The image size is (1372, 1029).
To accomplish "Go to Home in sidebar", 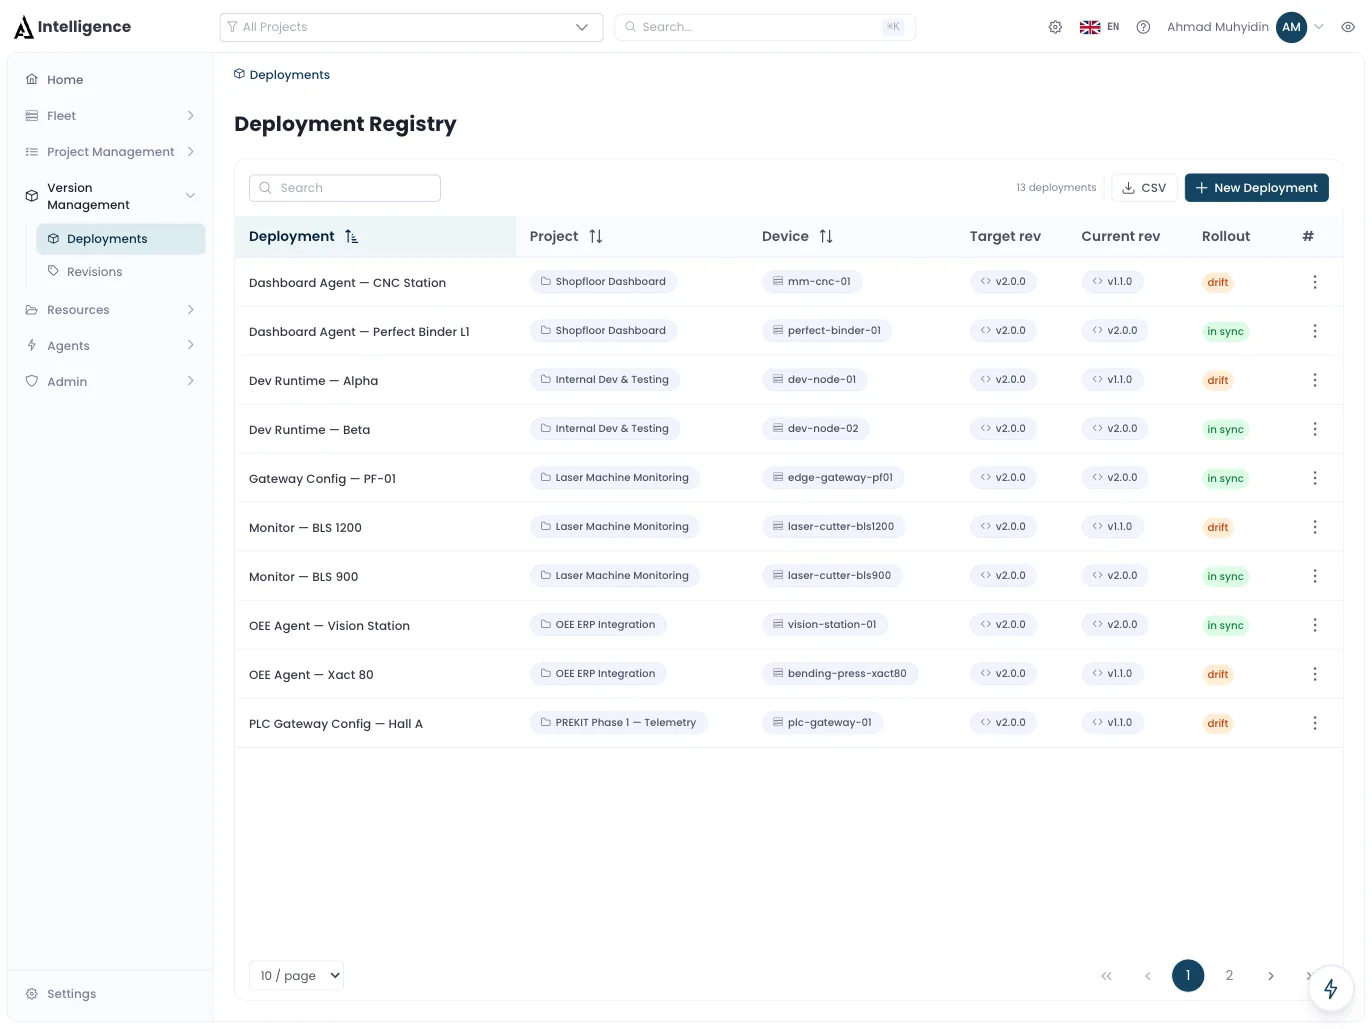I will point(110,80).
